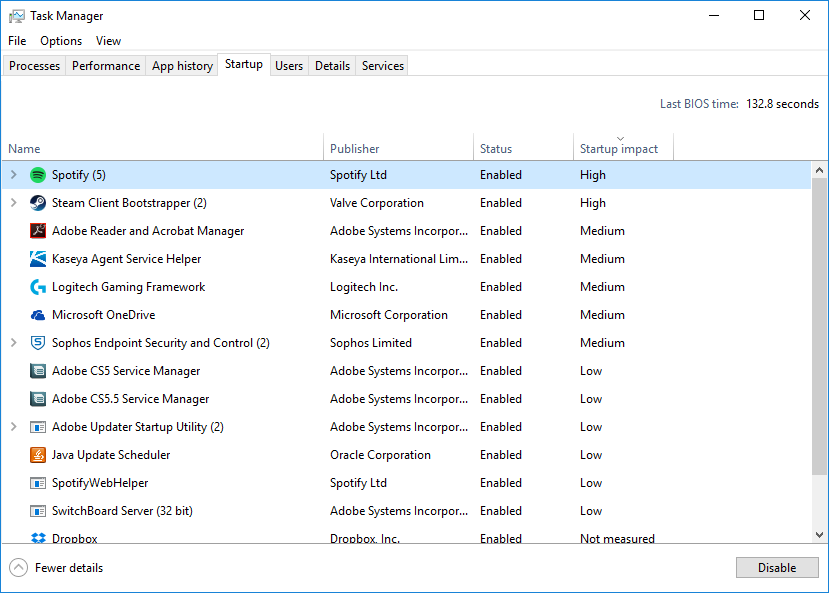Viewport: 829px width, 593px height.
Task: Click the Sophos Endpoint shield icon
Action: pyautogui.click(x=37, y=342)
